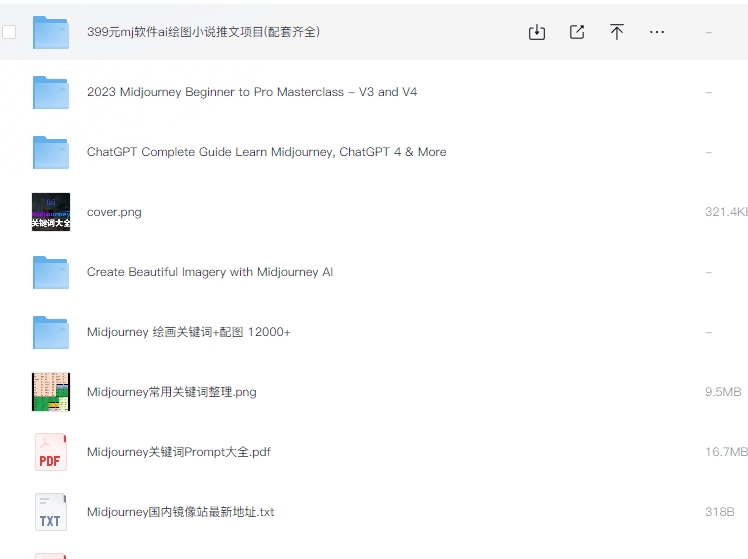Open ChatGPT Complete Guide Learn Midjourney folder name
The height and width of the screenshot is (559, 748).
267,152
